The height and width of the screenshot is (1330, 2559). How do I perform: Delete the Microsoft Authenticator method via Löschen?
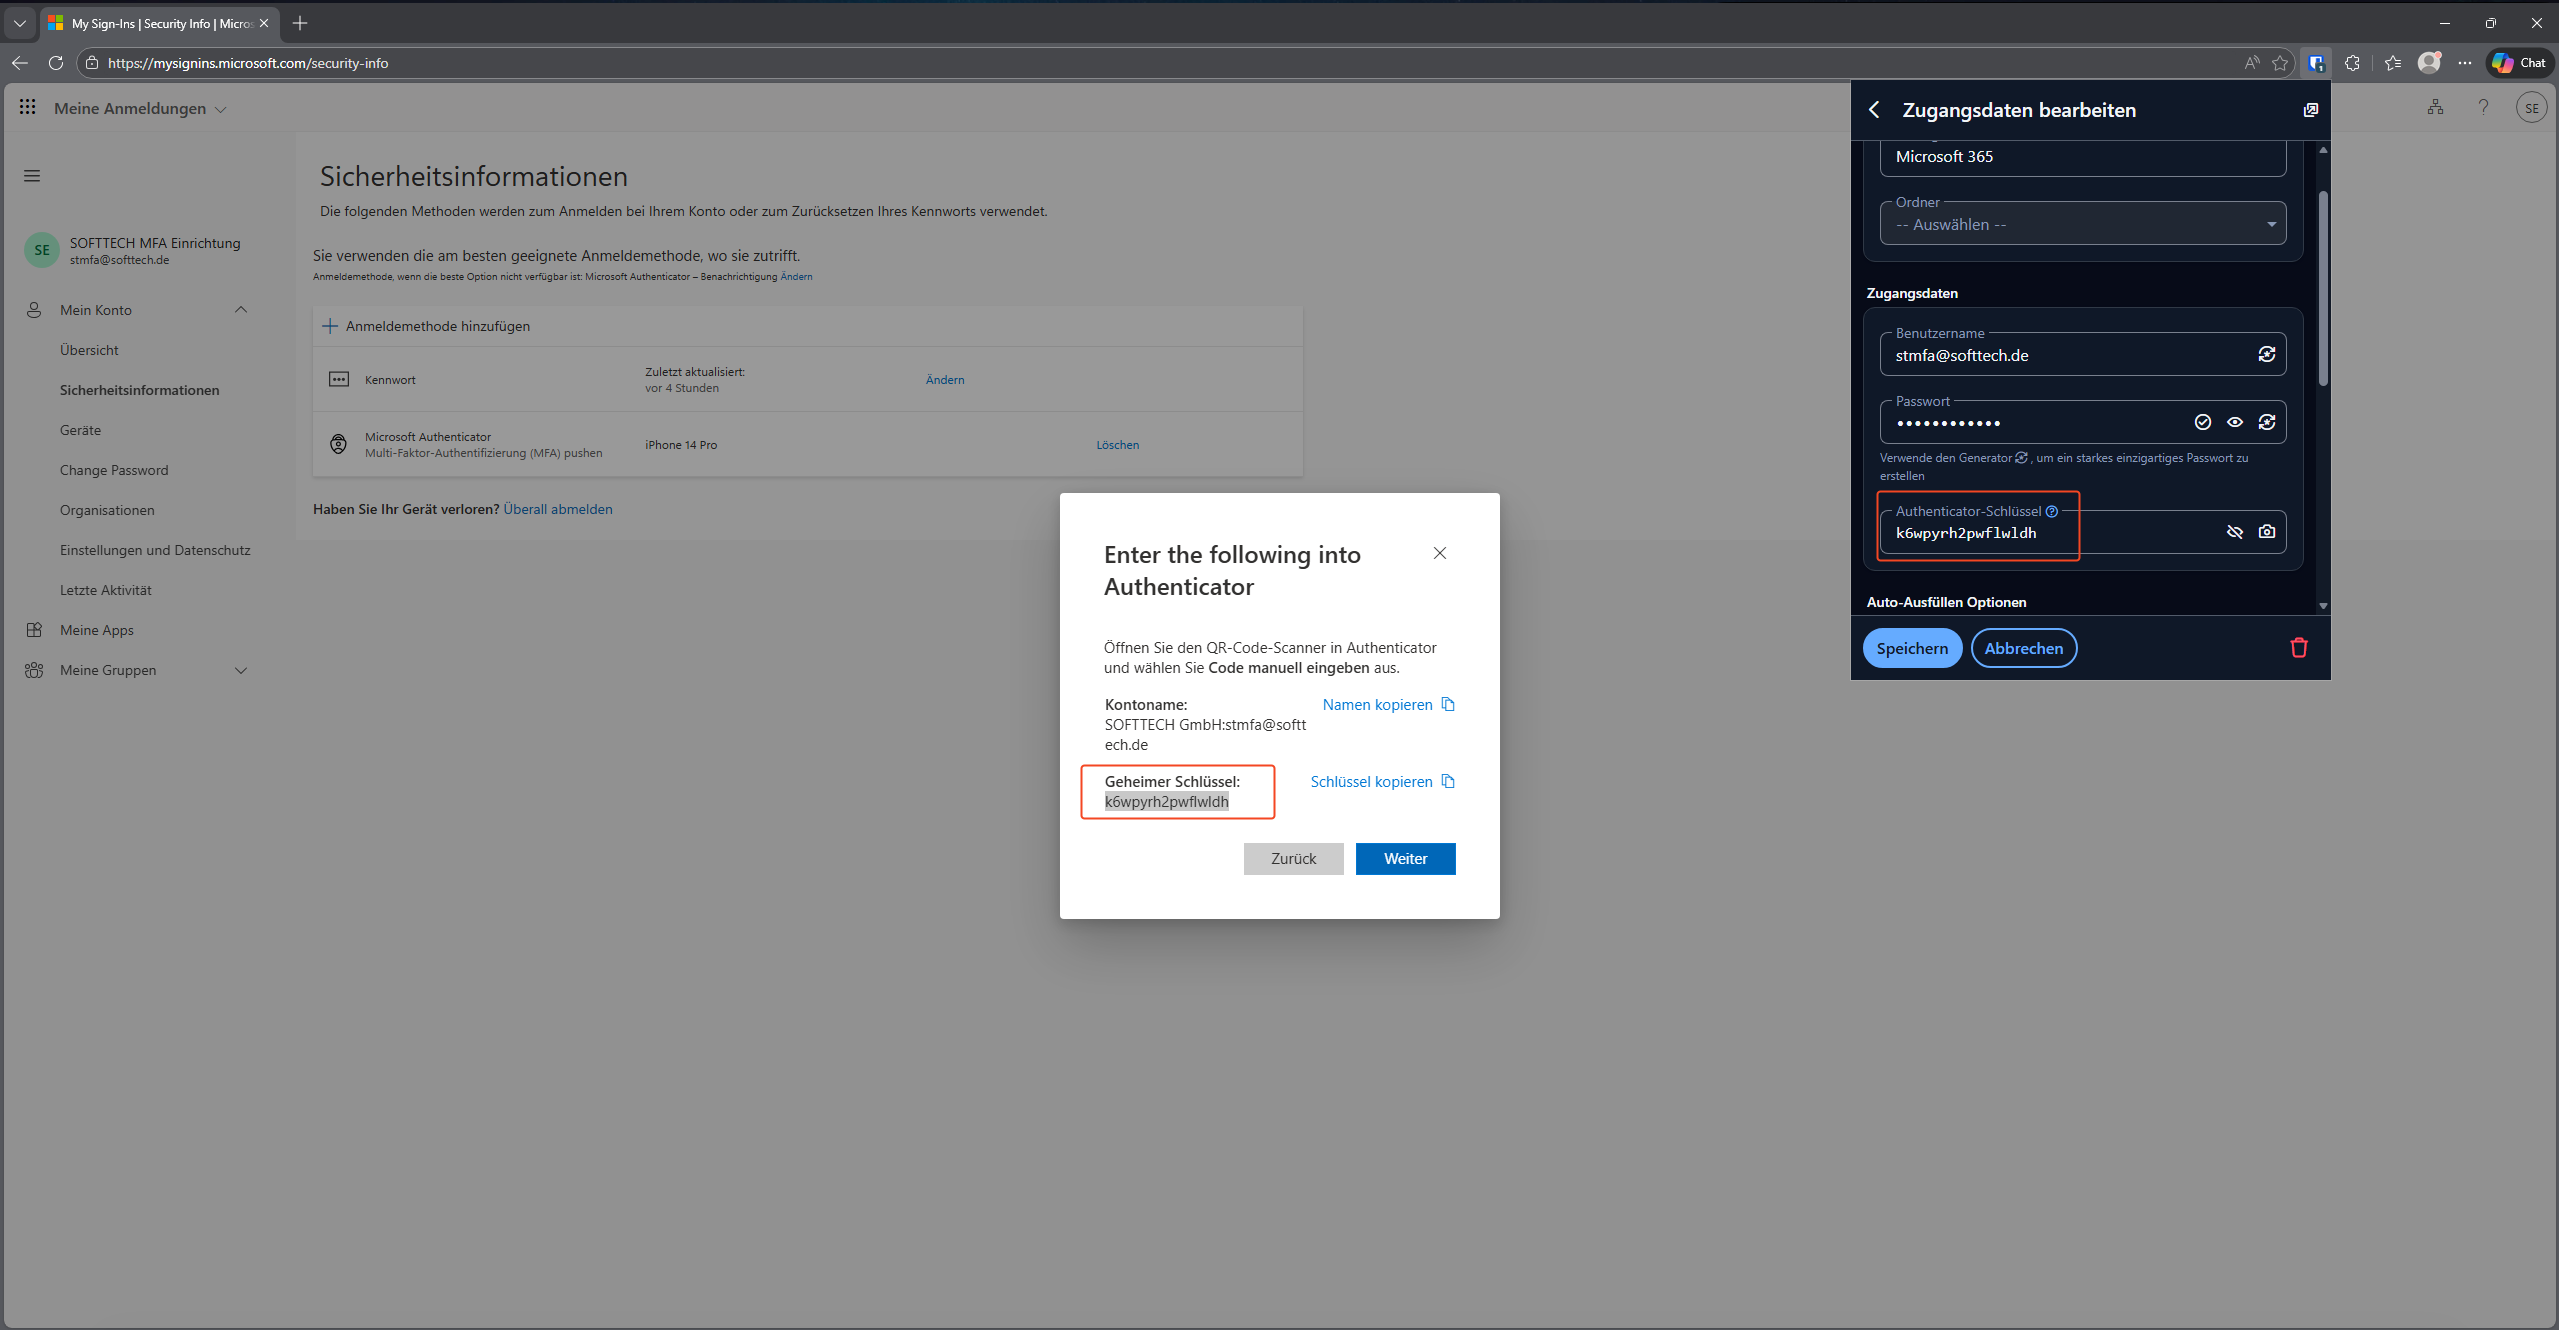(x=1118, y=445)
